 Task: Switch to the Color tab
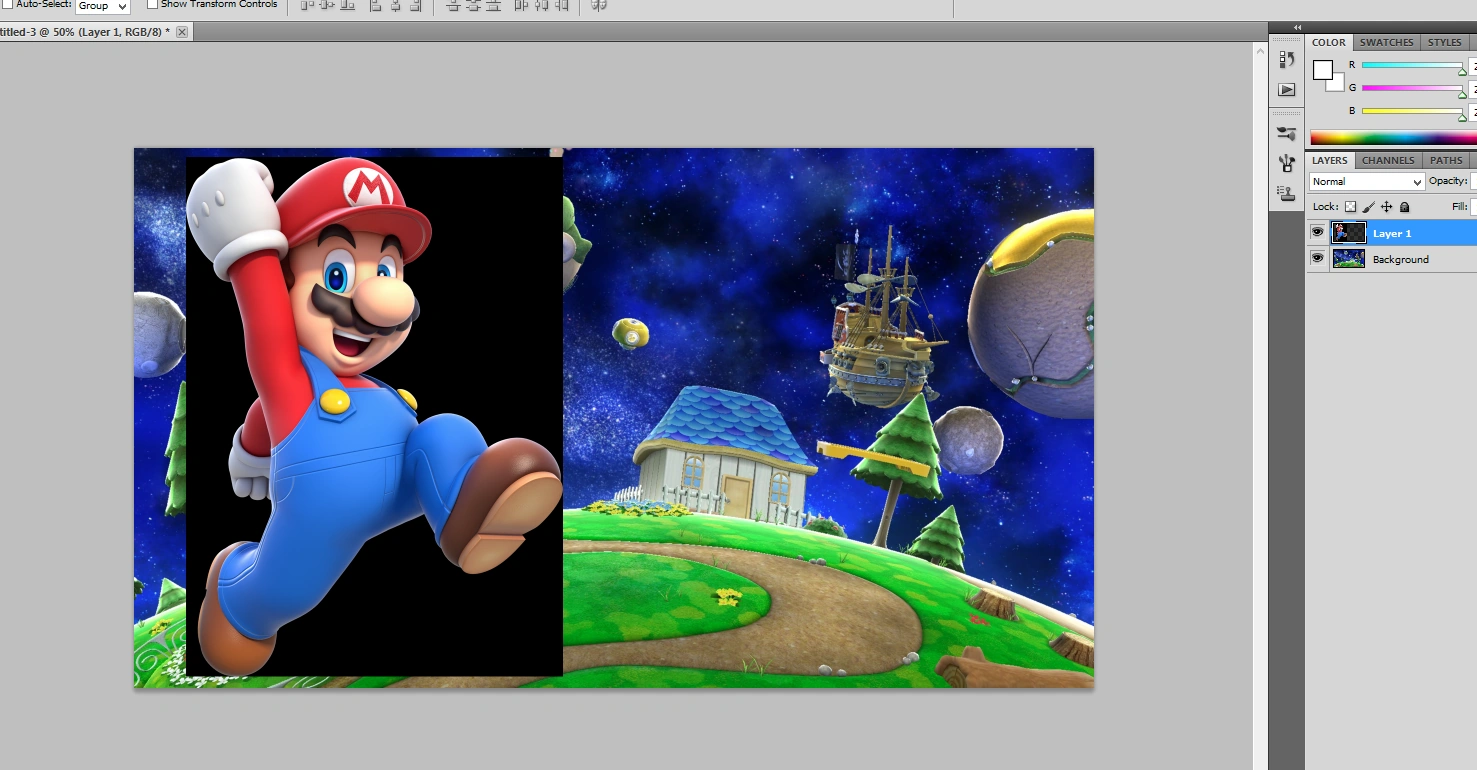(x=1329, y=43)
